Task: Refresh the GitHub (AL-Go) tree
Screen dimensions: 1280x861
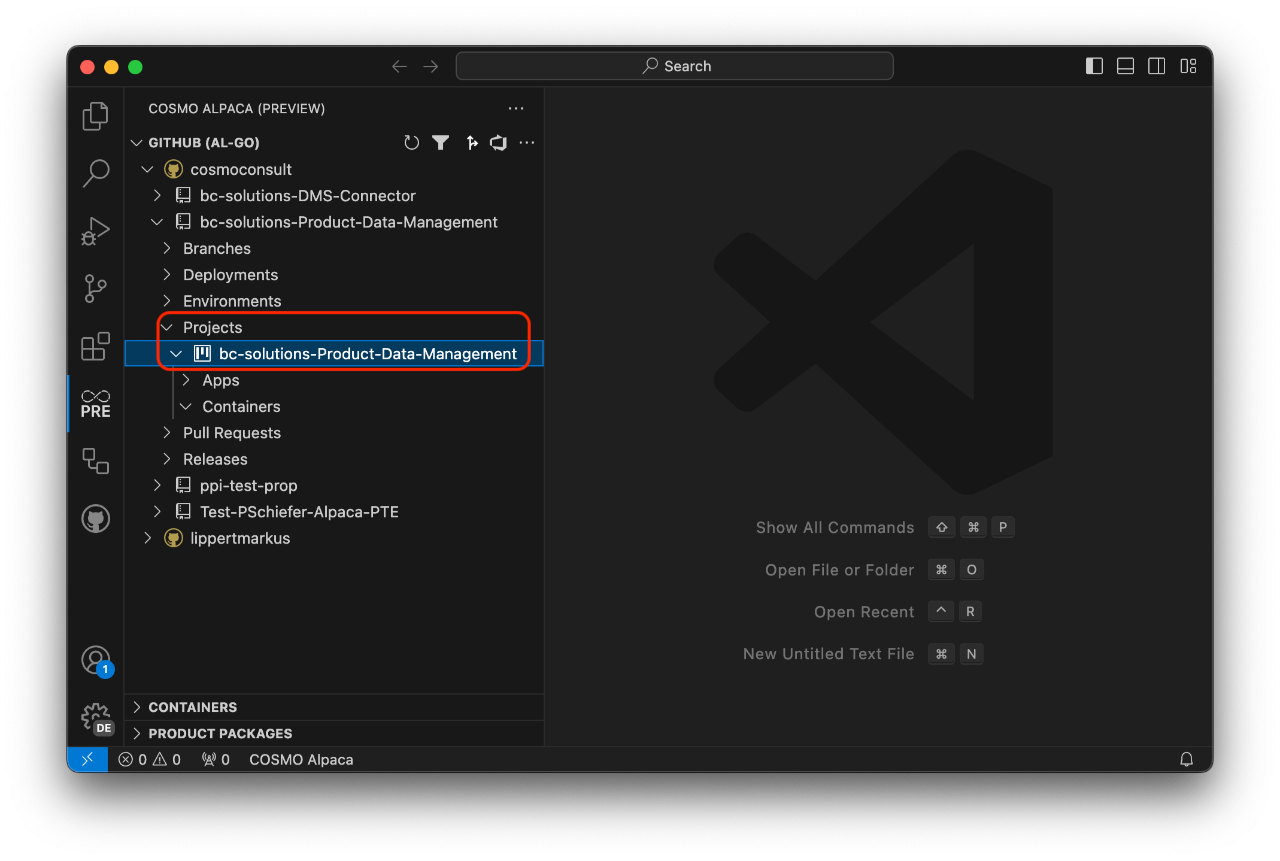Action: [411, 142]
